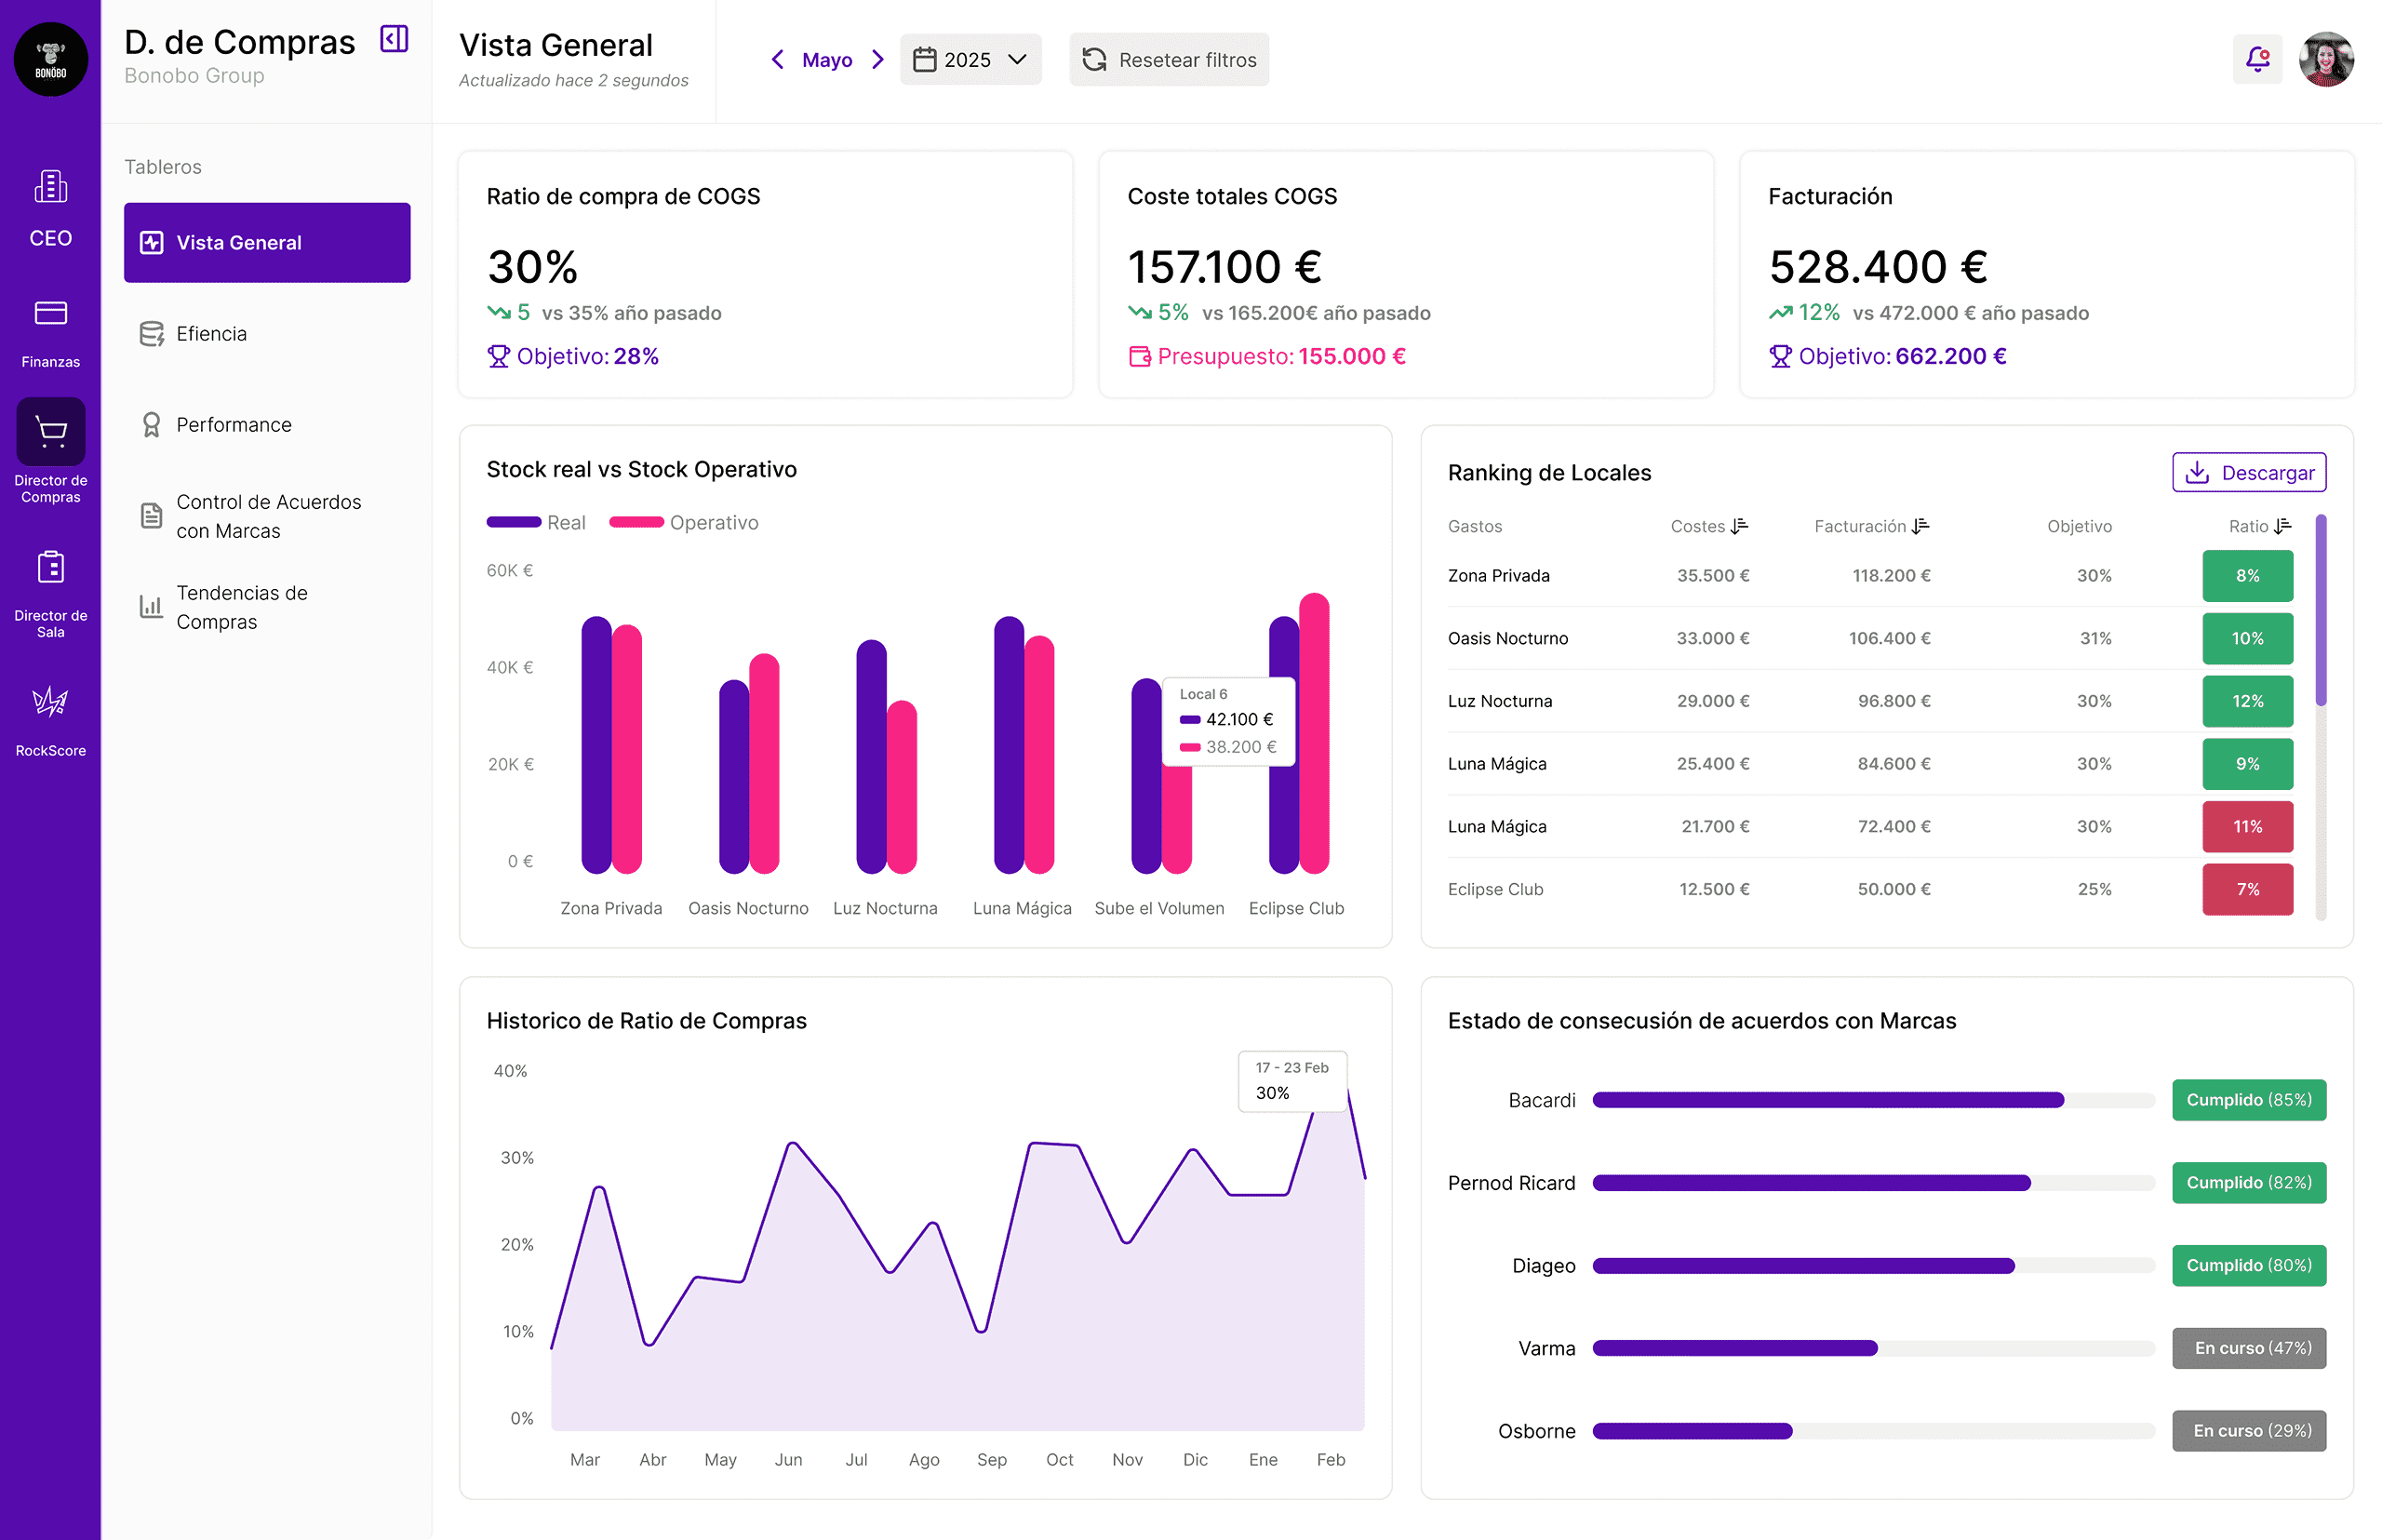Select the Vista General tab
This screenshot has height=1540, width=2382.
tap(267, 243)
